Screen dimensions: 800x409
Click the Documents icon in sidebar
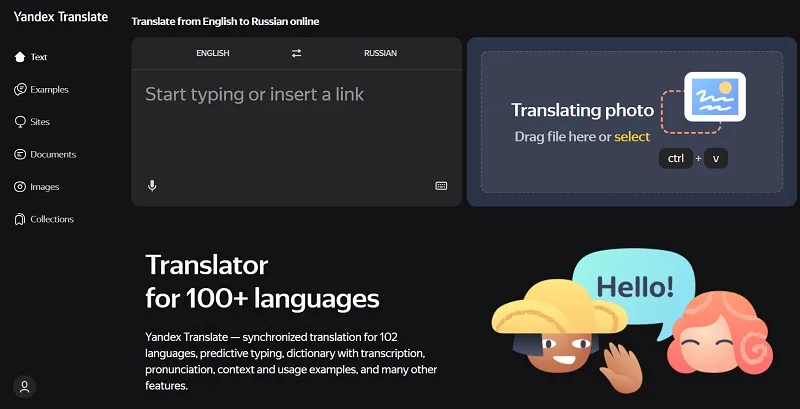pos(20,155)
